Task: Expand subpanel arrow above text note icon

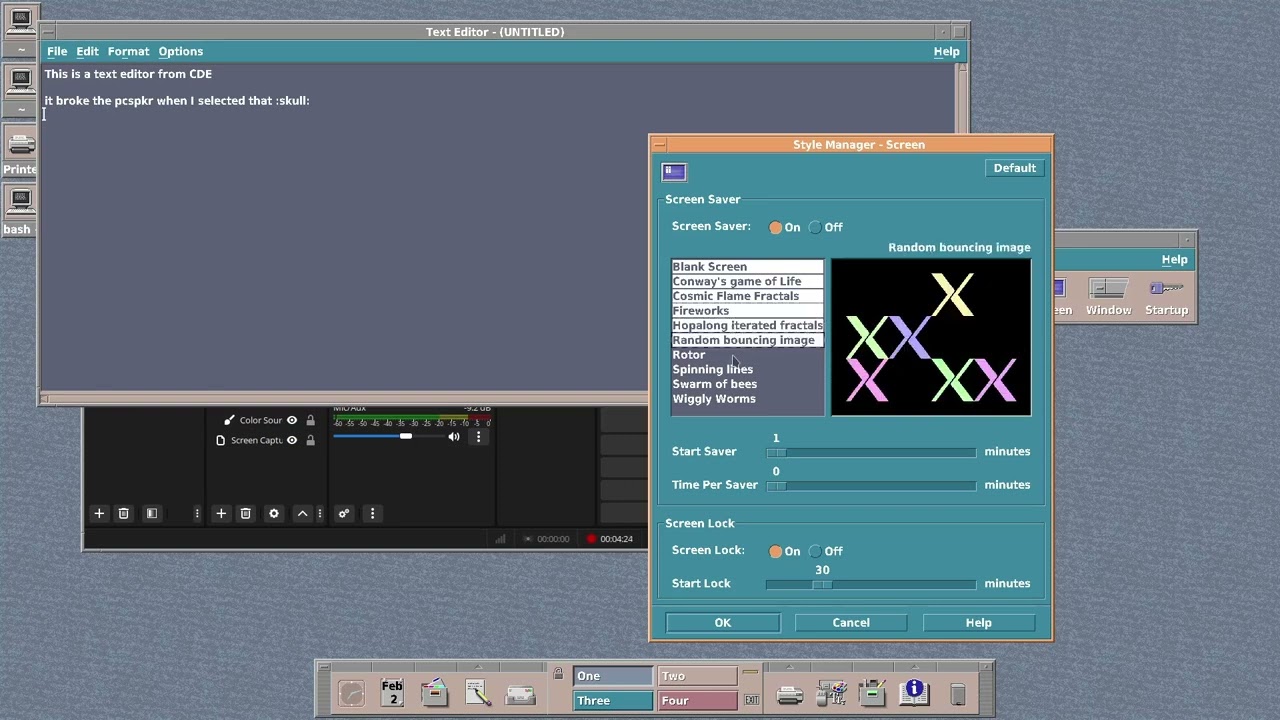Action: [477, 668]
